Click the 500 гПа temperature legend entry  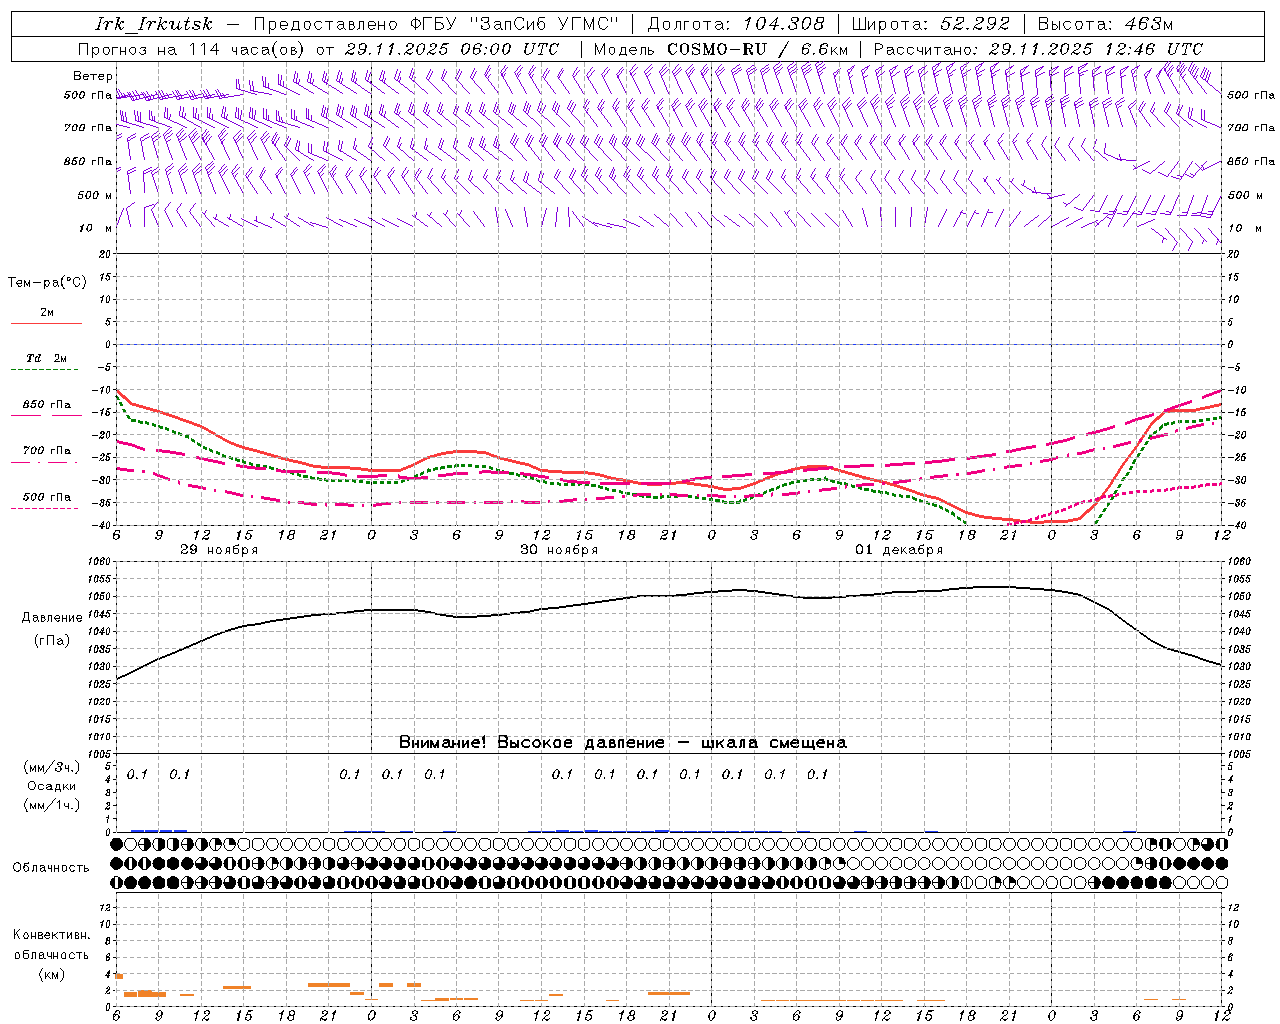(x=46, y=497)
